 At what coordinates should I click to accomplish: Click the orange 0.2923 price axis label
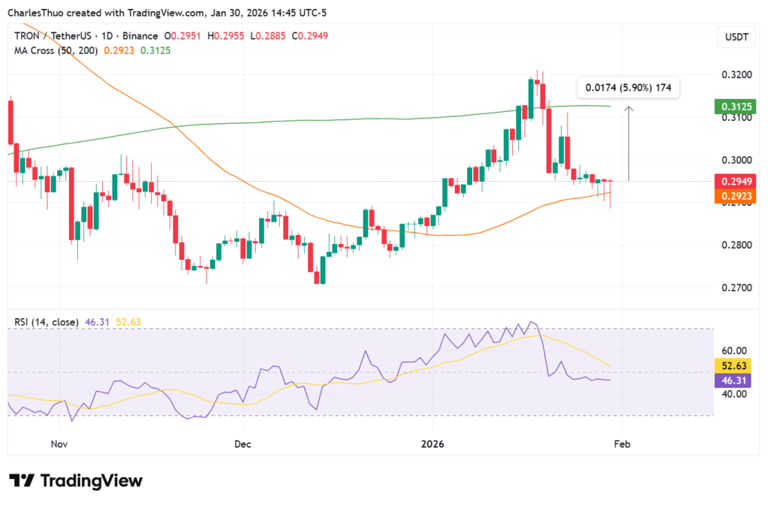pyautogui.click(x=735, y=196)
